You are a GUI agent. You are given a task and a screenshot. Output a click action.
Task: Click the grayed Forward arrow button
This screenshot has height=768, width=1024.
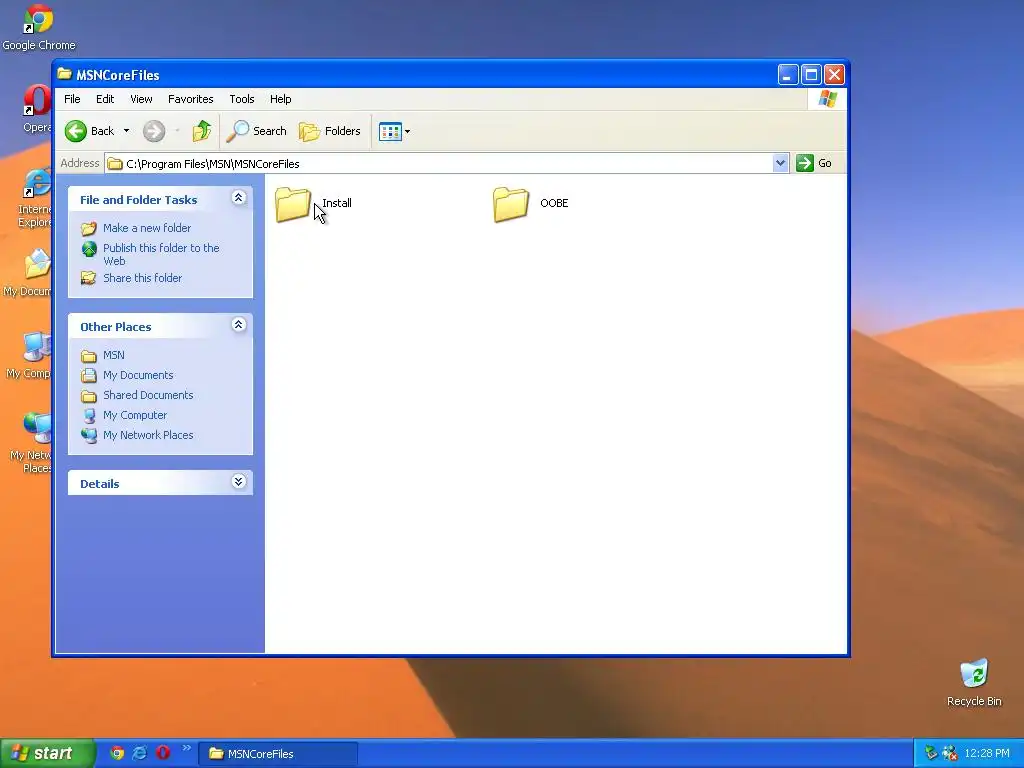154,131
